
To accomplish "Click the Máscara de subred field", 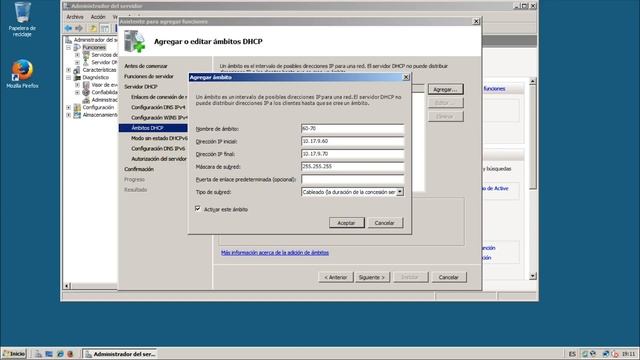I will click(352, 167).
